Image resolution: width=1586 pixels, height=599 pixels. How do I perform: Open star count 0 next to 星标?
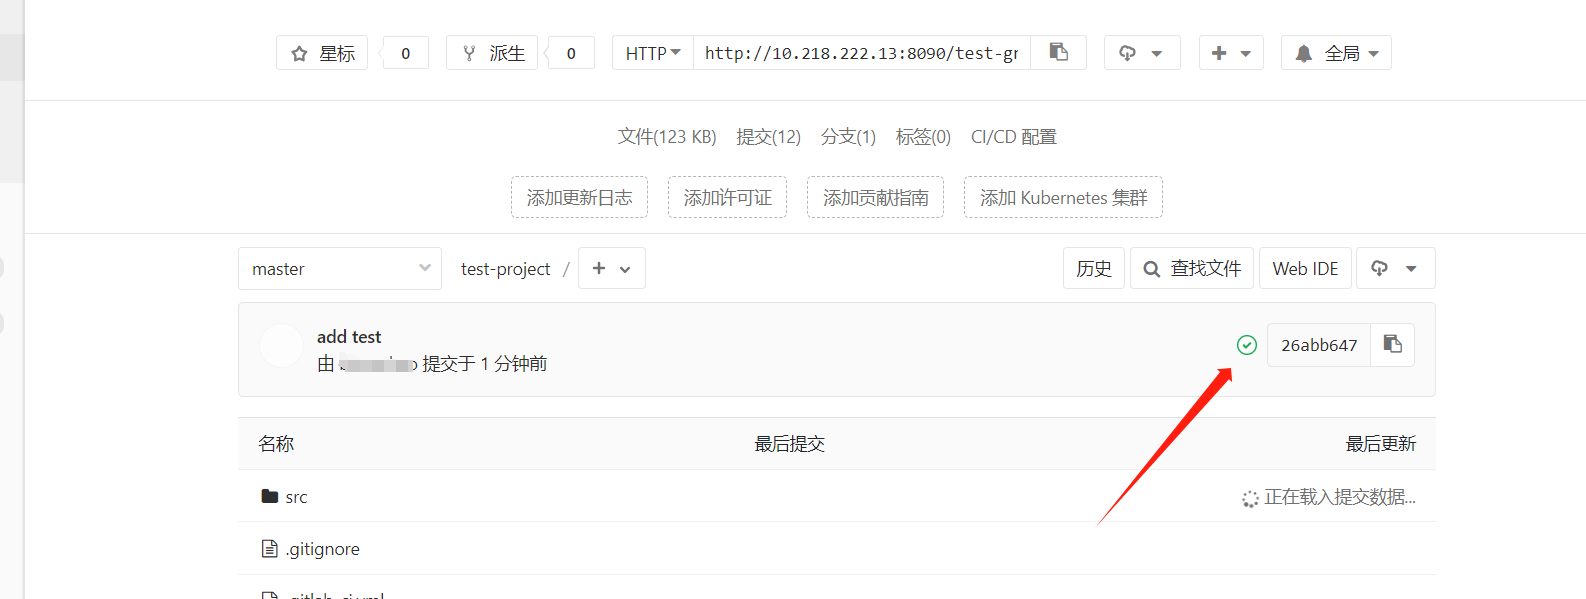pyautogui.click(x=406, y=53)
